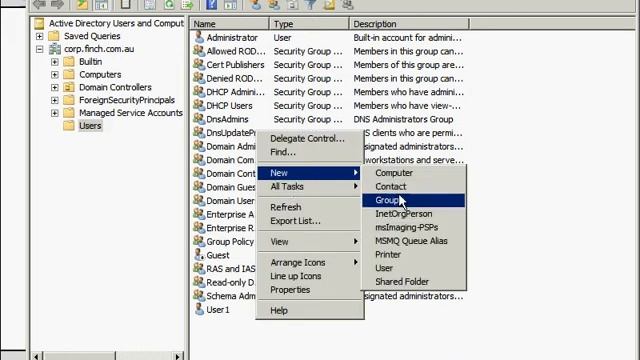640x360 pixels.
Task: Click the Schema Adm group icon
Action: coord(199,296)
